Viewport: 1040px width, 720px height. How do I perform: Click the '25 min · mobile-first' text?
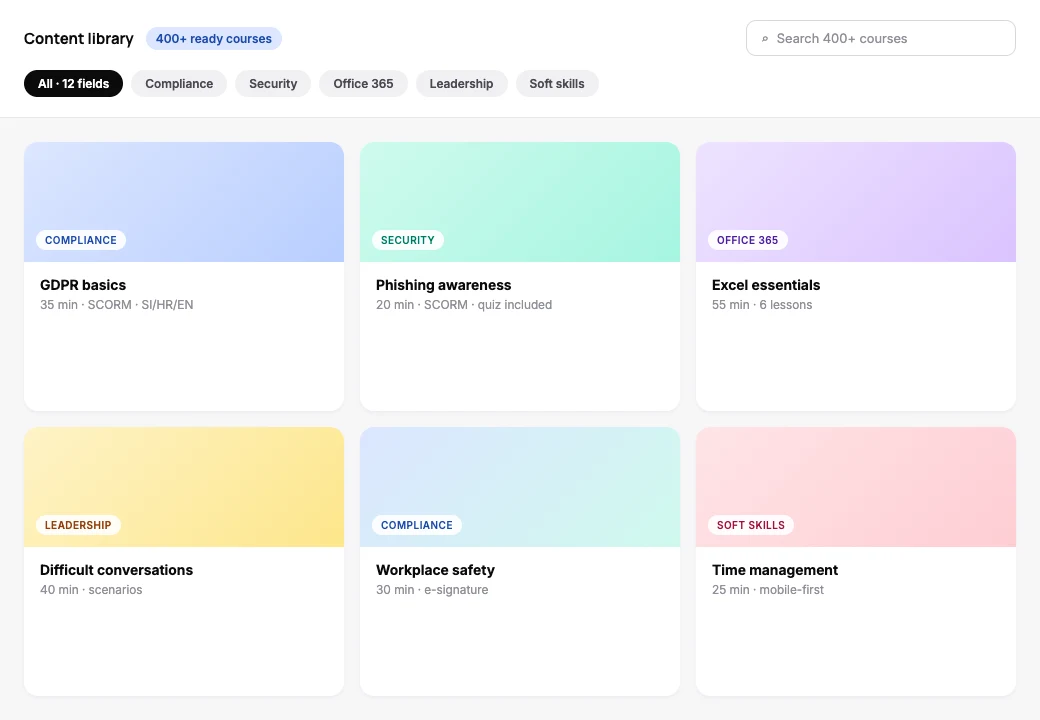pos(767,590)
